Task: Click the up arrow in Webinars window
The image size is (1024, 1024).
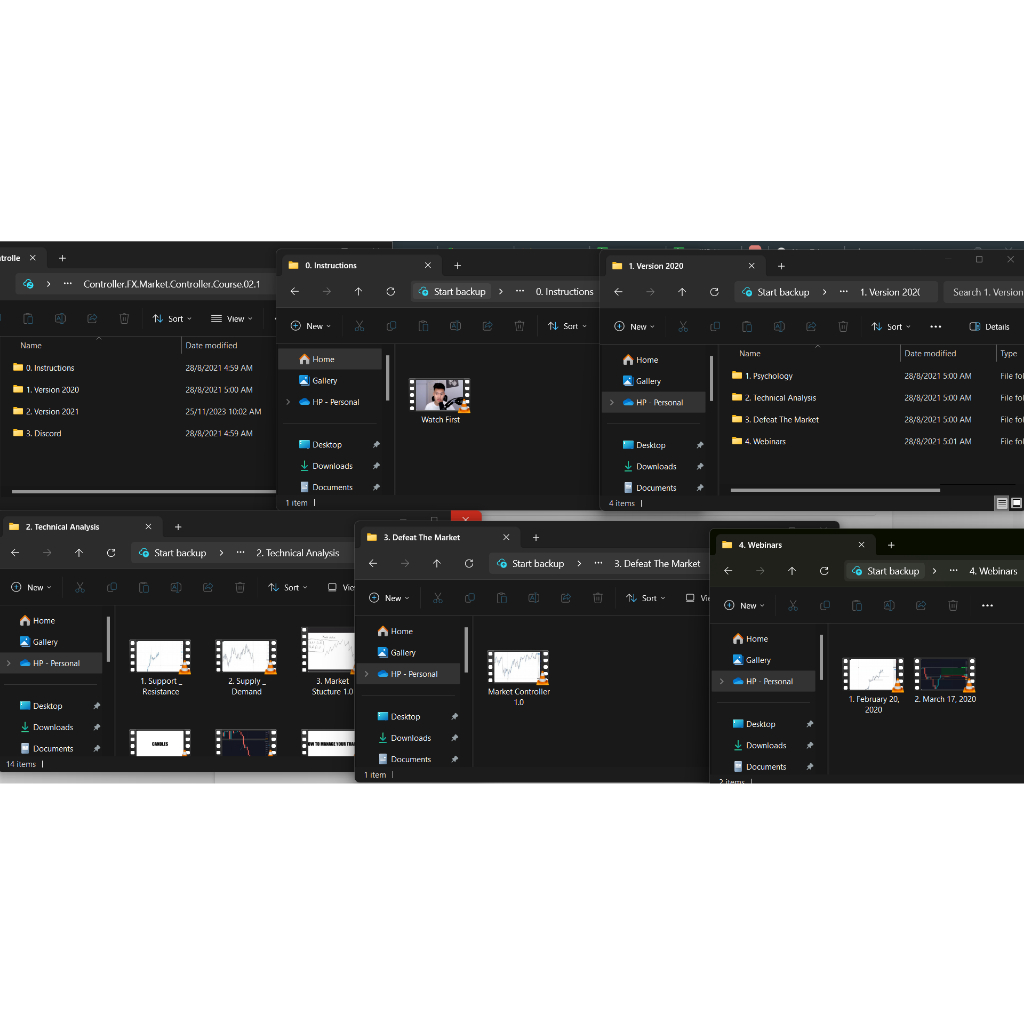Action: [792, 571]
